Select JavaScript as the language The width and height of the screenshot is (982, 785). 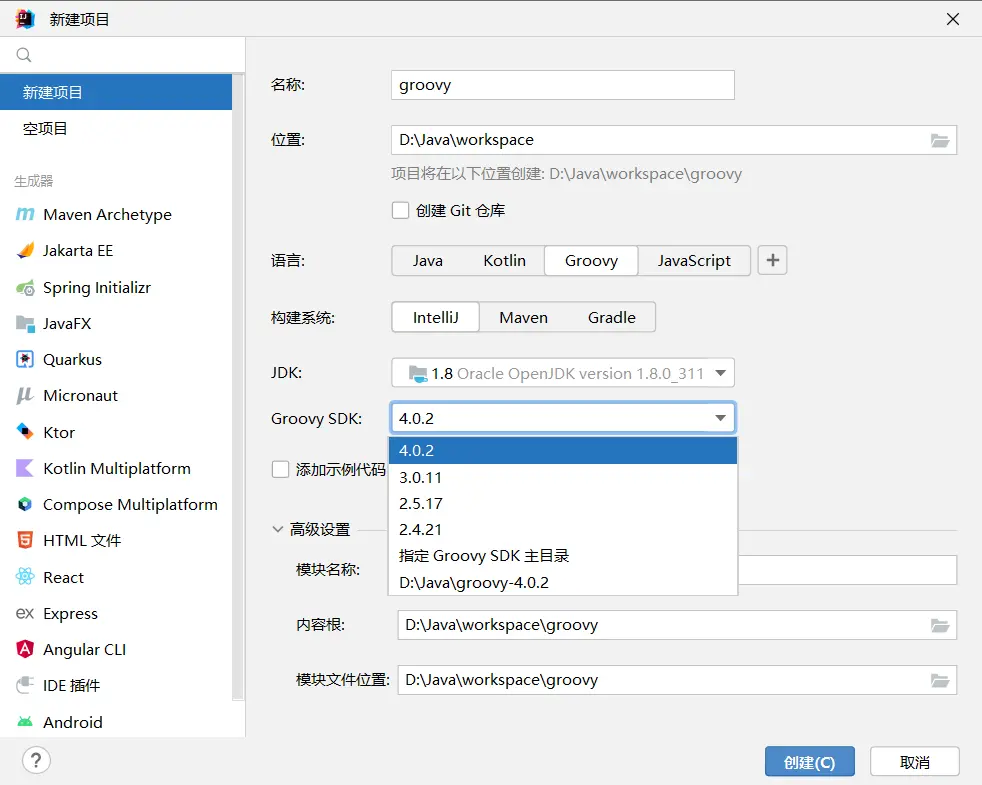pyautogui.click(x=694, y=261)
